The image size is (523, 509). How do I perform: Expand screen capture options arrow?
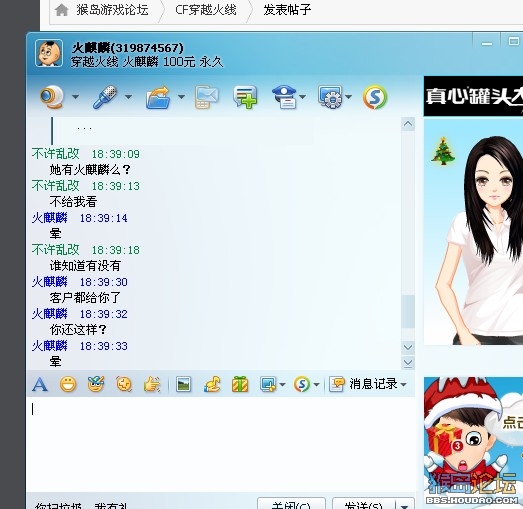point(283,385)
